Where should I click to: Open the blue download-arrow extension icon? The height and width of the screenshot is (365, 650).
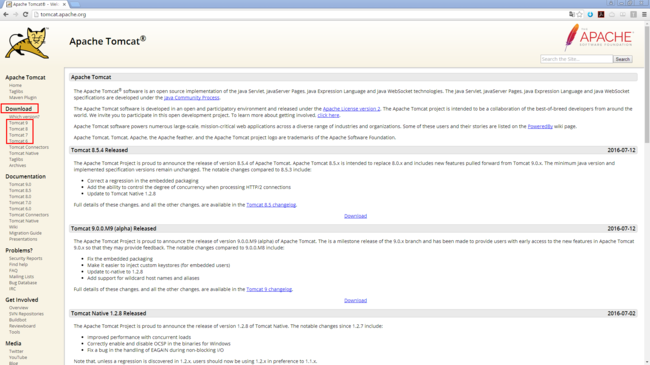pos(590,15)
